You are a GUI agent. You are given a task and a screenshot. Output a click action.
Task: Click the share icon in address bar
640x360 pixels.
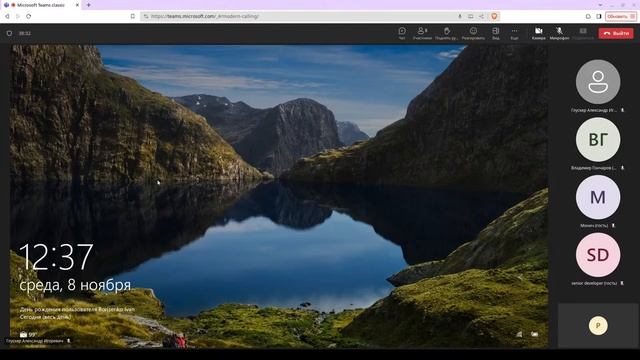click(x=481, y=16)
